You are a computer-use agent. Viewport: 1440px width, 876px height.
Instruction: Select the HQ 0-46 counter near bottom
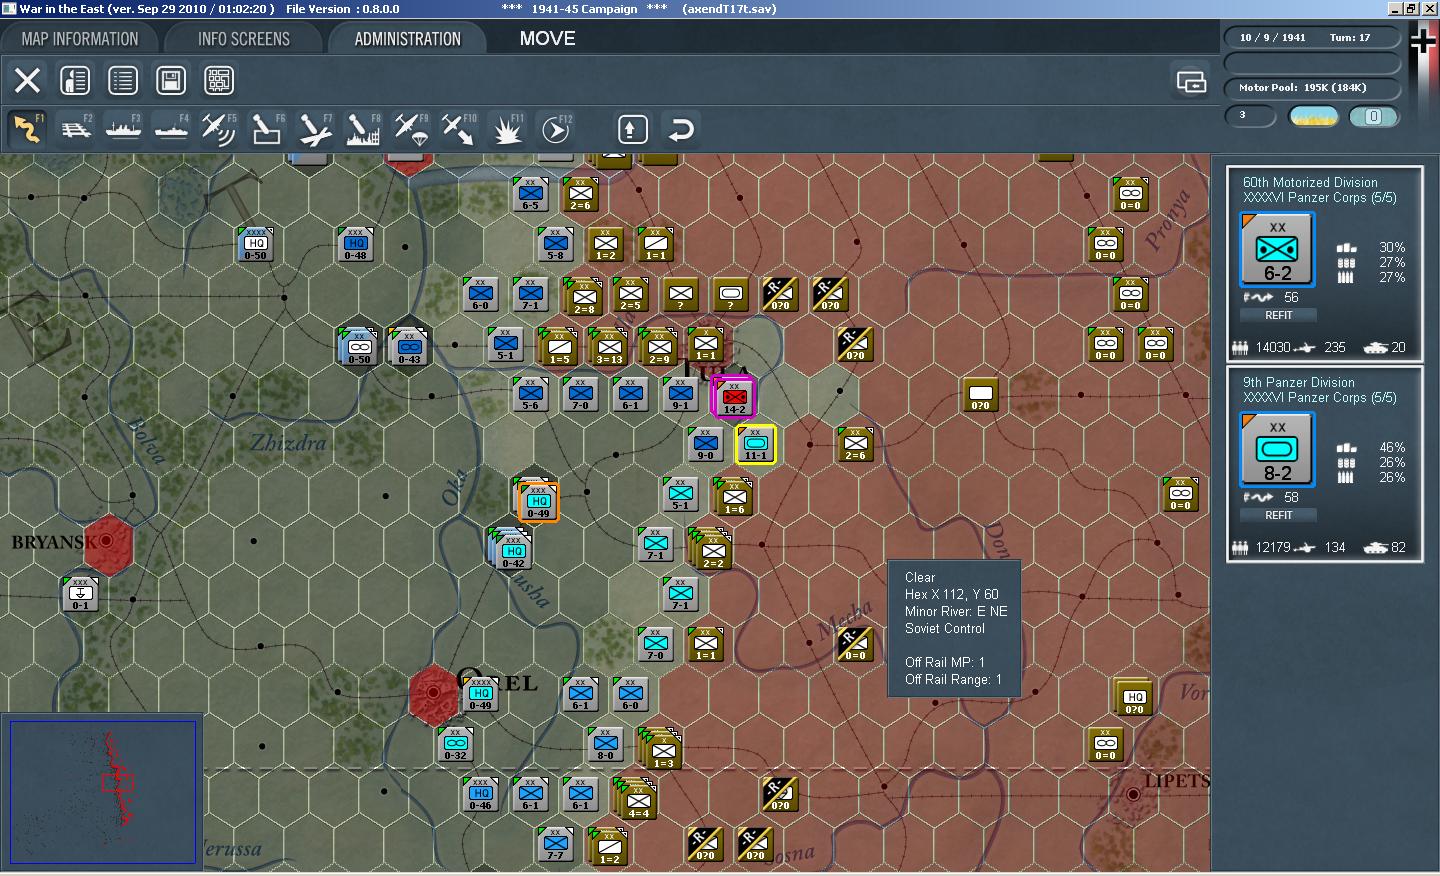[480, 795]
